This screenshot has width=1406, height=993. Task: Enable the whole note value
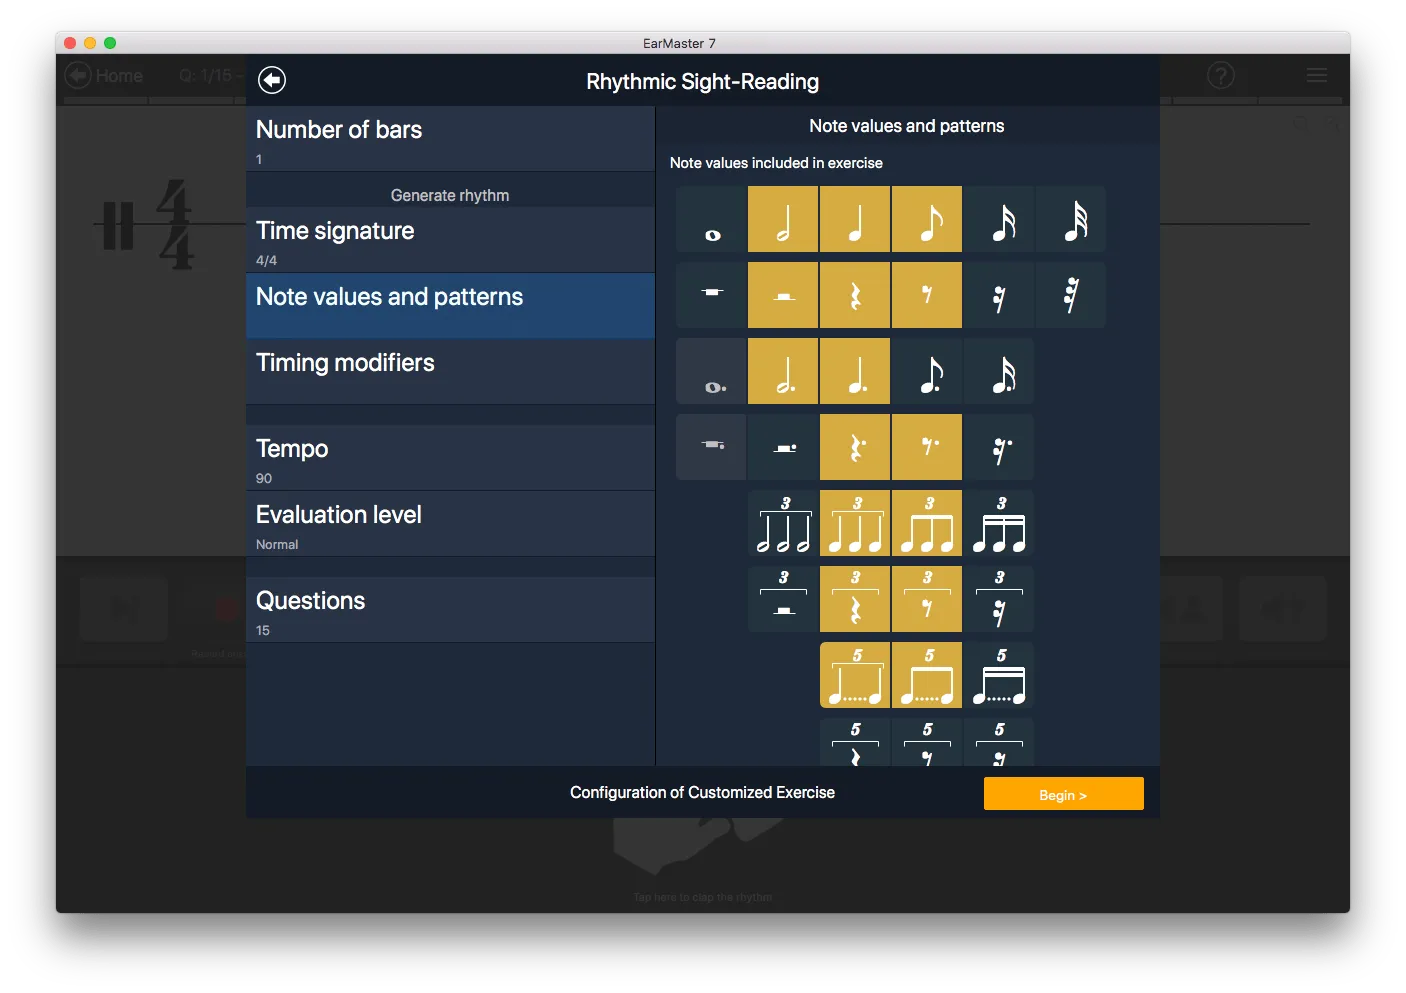coord(710,218)
